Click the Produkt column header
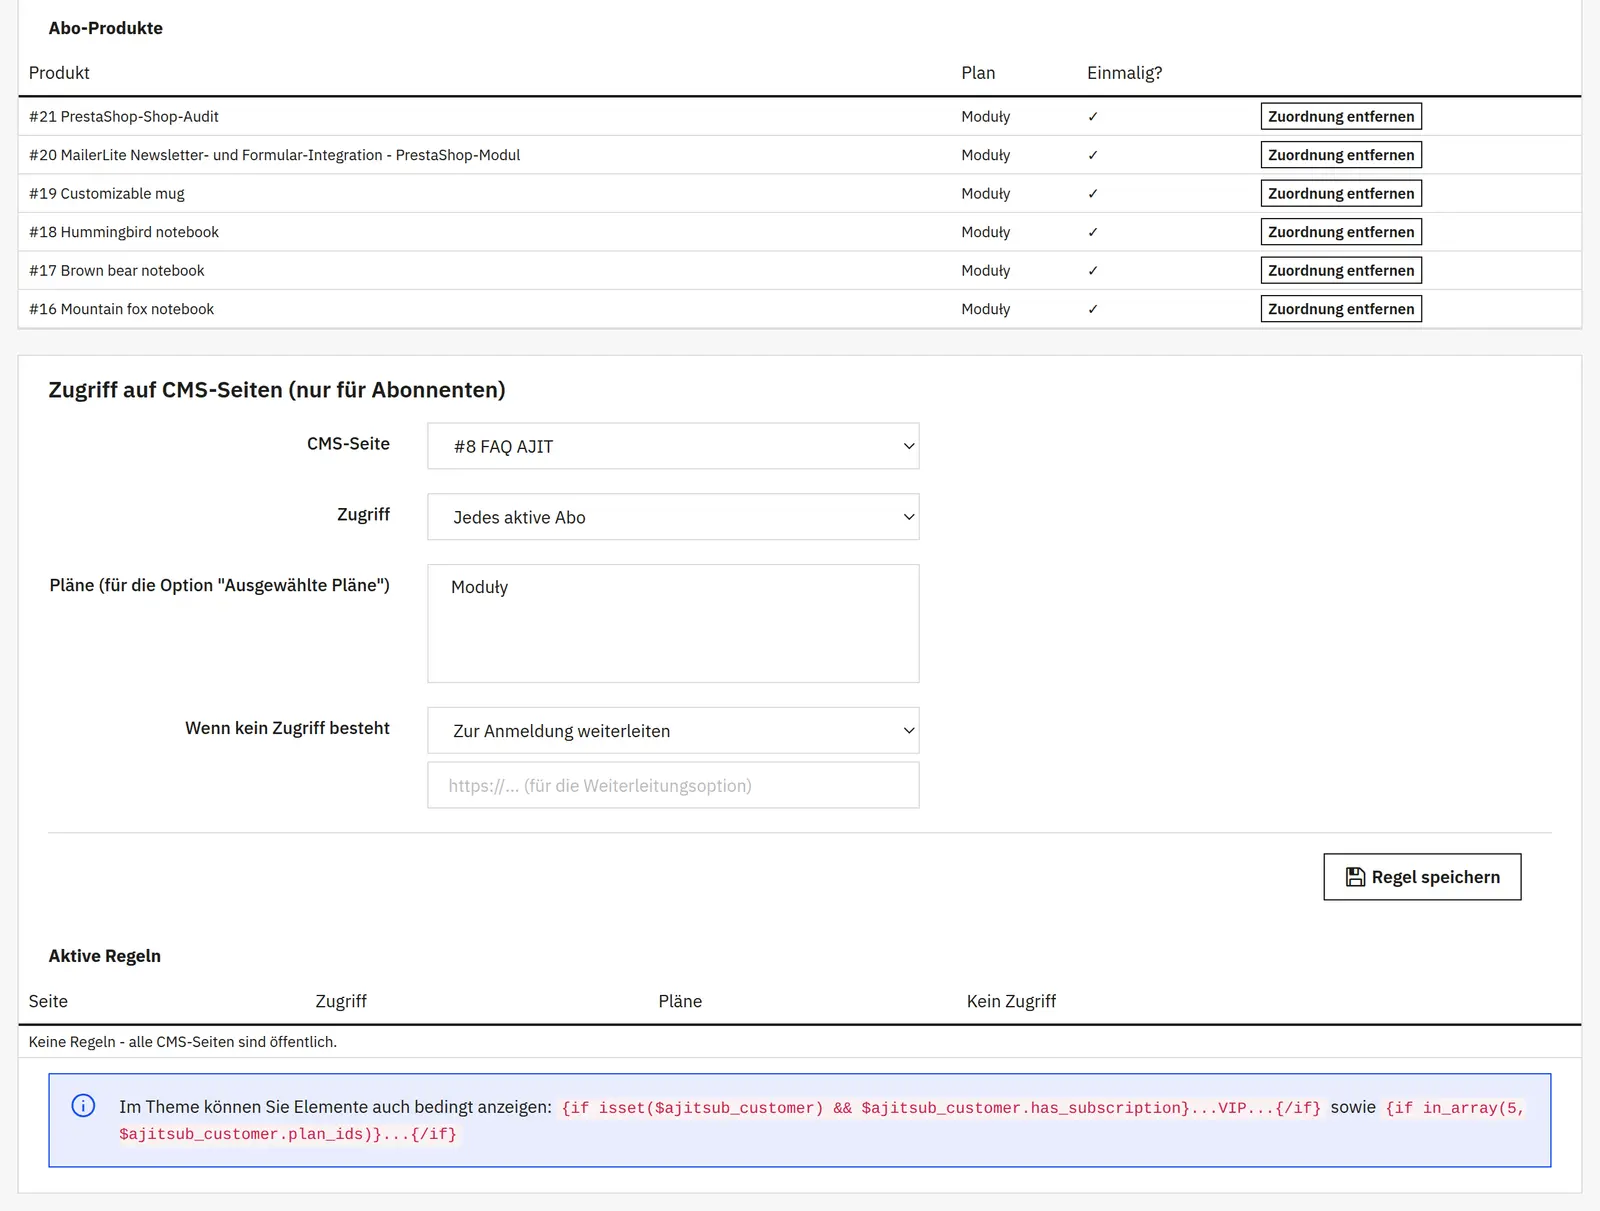Image resolution: width=1600 pixels, height=1211 pixels. tap(59, 73)
